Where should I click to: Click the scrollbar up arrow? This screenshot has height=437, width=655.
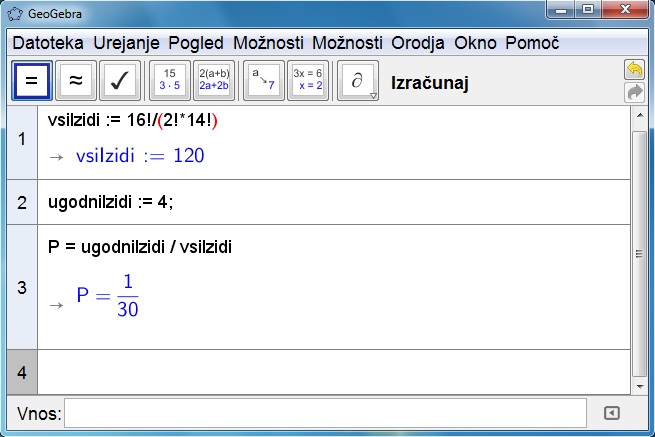coord(640,115)
